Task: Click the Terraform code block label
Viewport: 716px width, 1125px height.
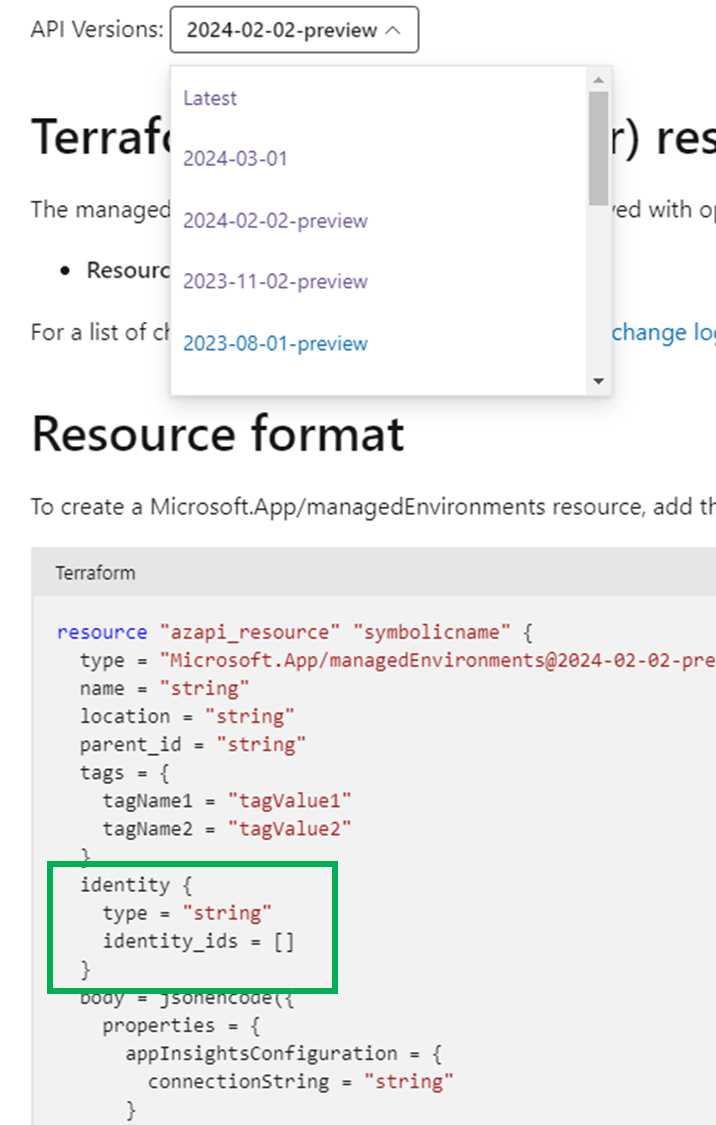Action: coord(95,573)
